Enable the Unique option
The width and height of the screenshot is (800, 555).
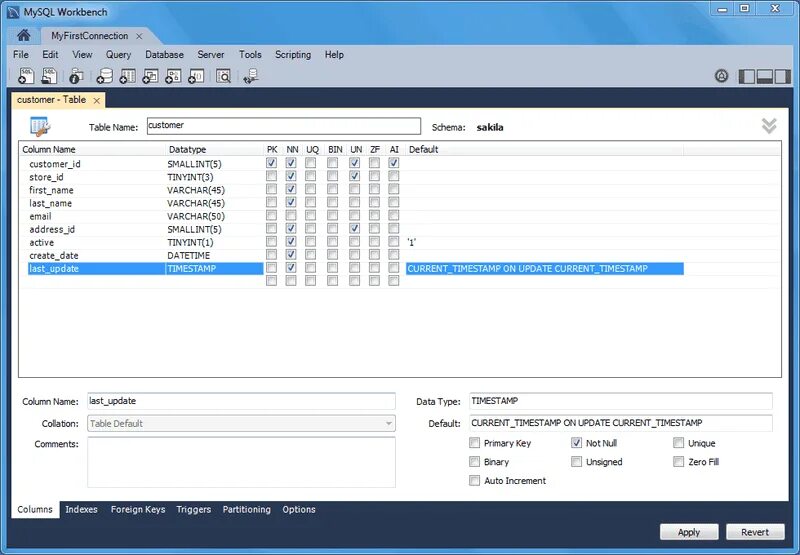pos(679,443)
